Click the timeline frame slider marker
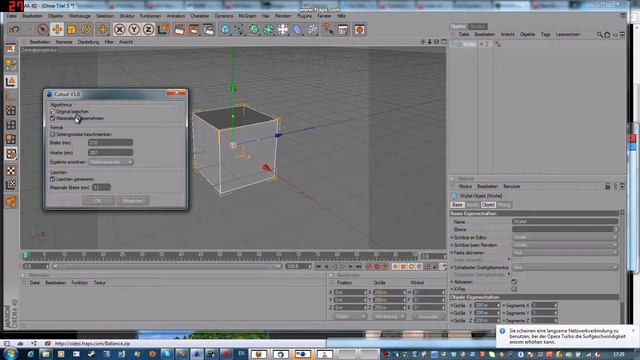Image resolution: width=640 pixels, height=360 pixels. 26,255
